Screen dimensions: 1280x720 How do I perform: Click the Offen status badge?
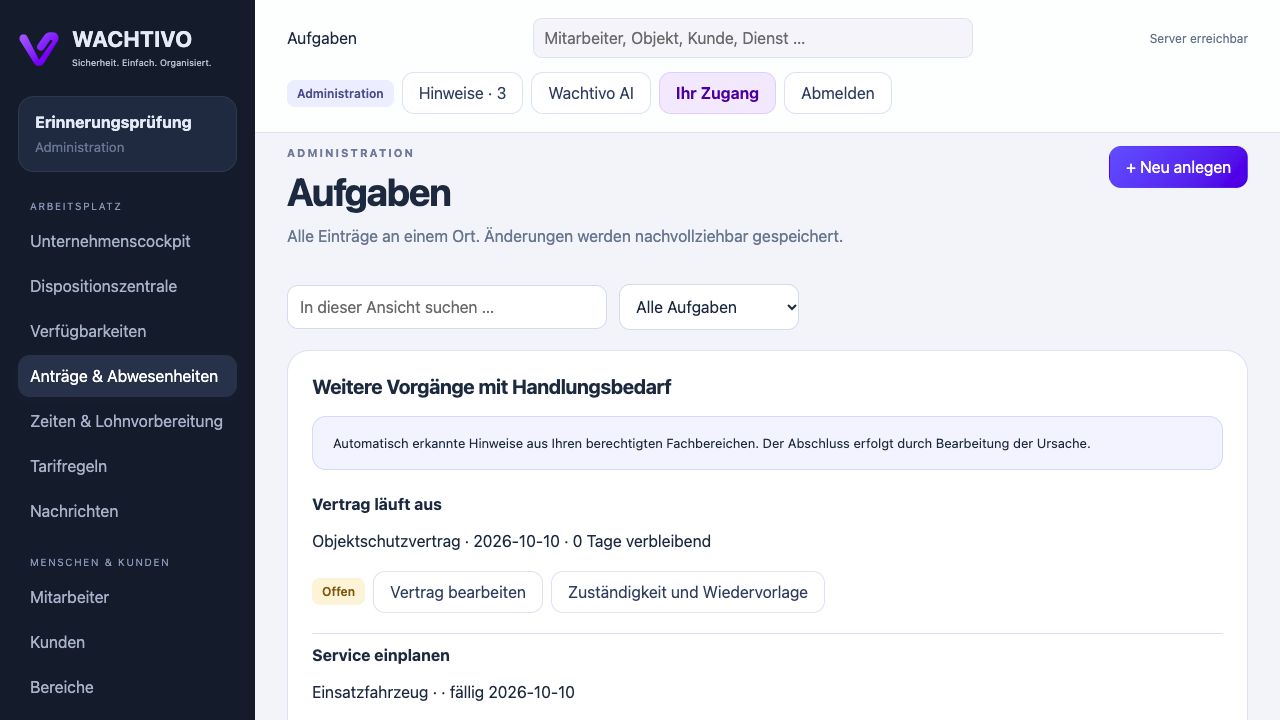coord(338,592)
